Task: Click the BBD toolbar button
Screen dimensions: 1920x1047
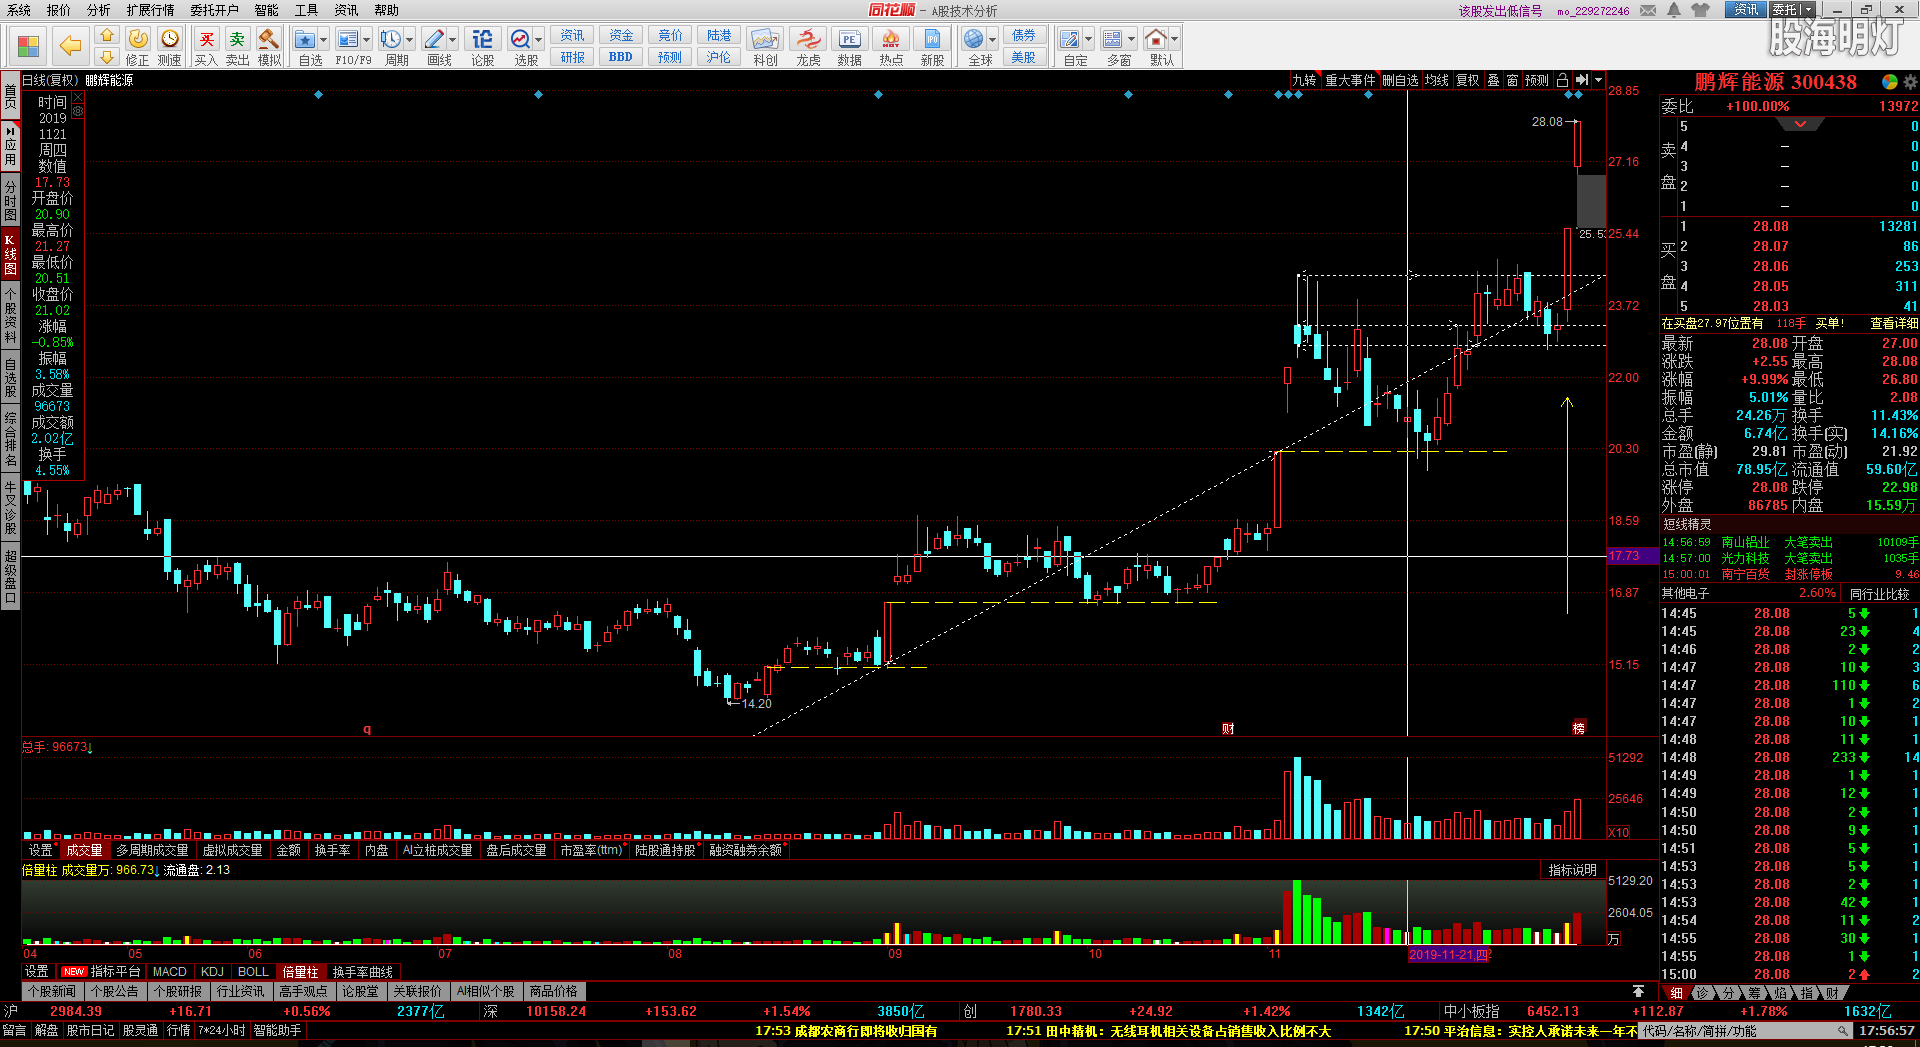Action: [621, 57]
